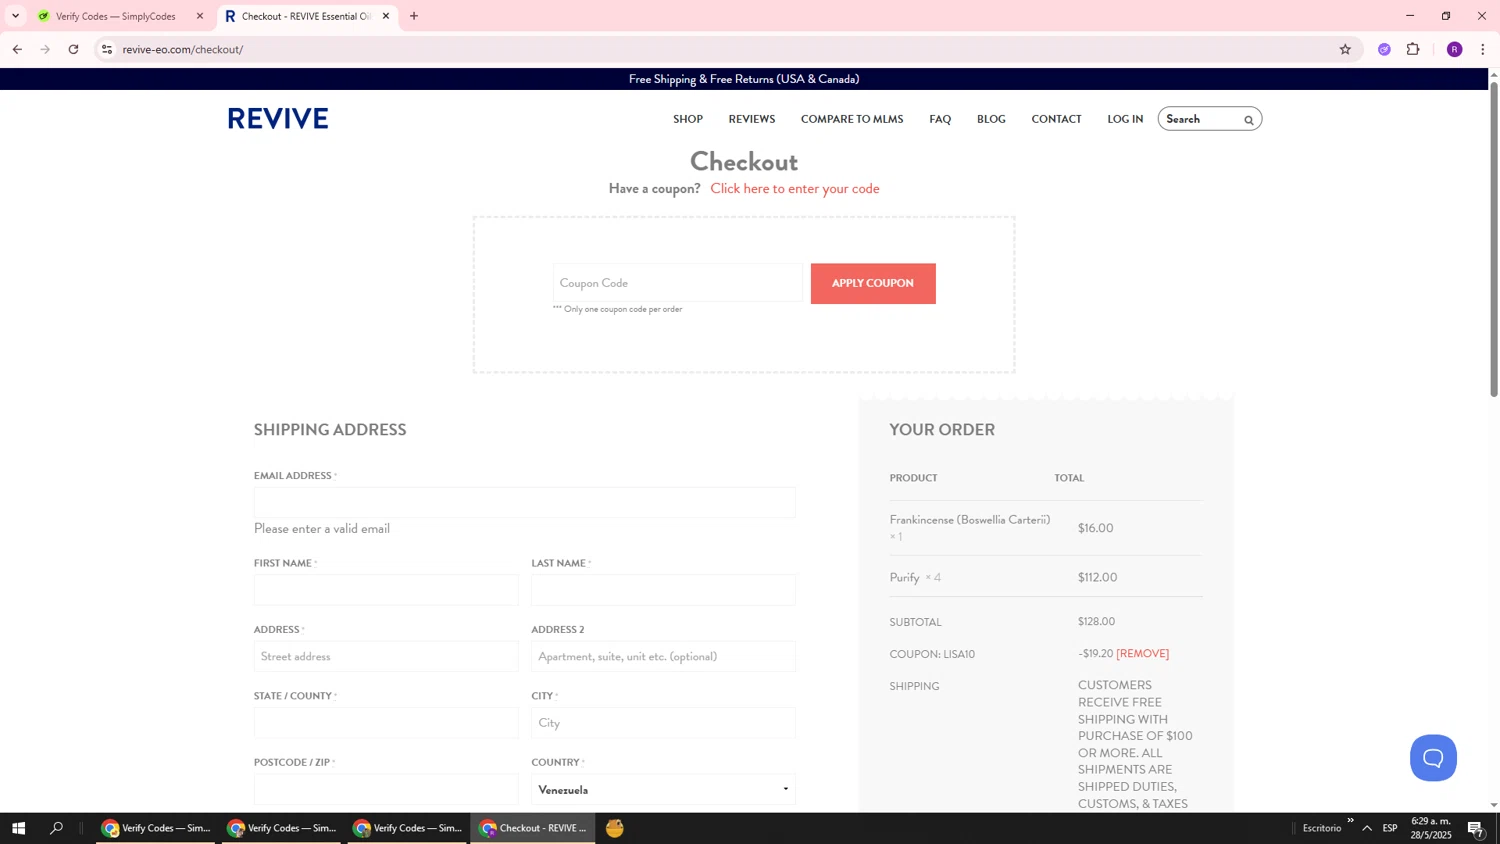Focus the Email Address field
The image size is (1500, 844).
click(525, 503)
